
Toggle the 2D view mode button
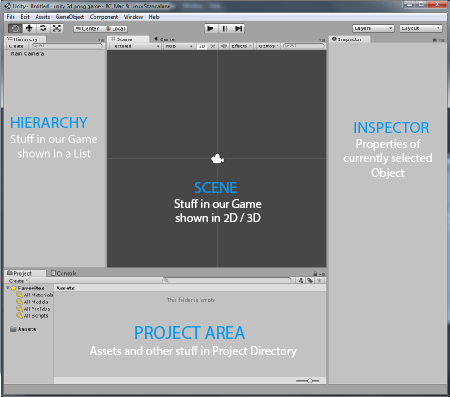pos(202,46)
